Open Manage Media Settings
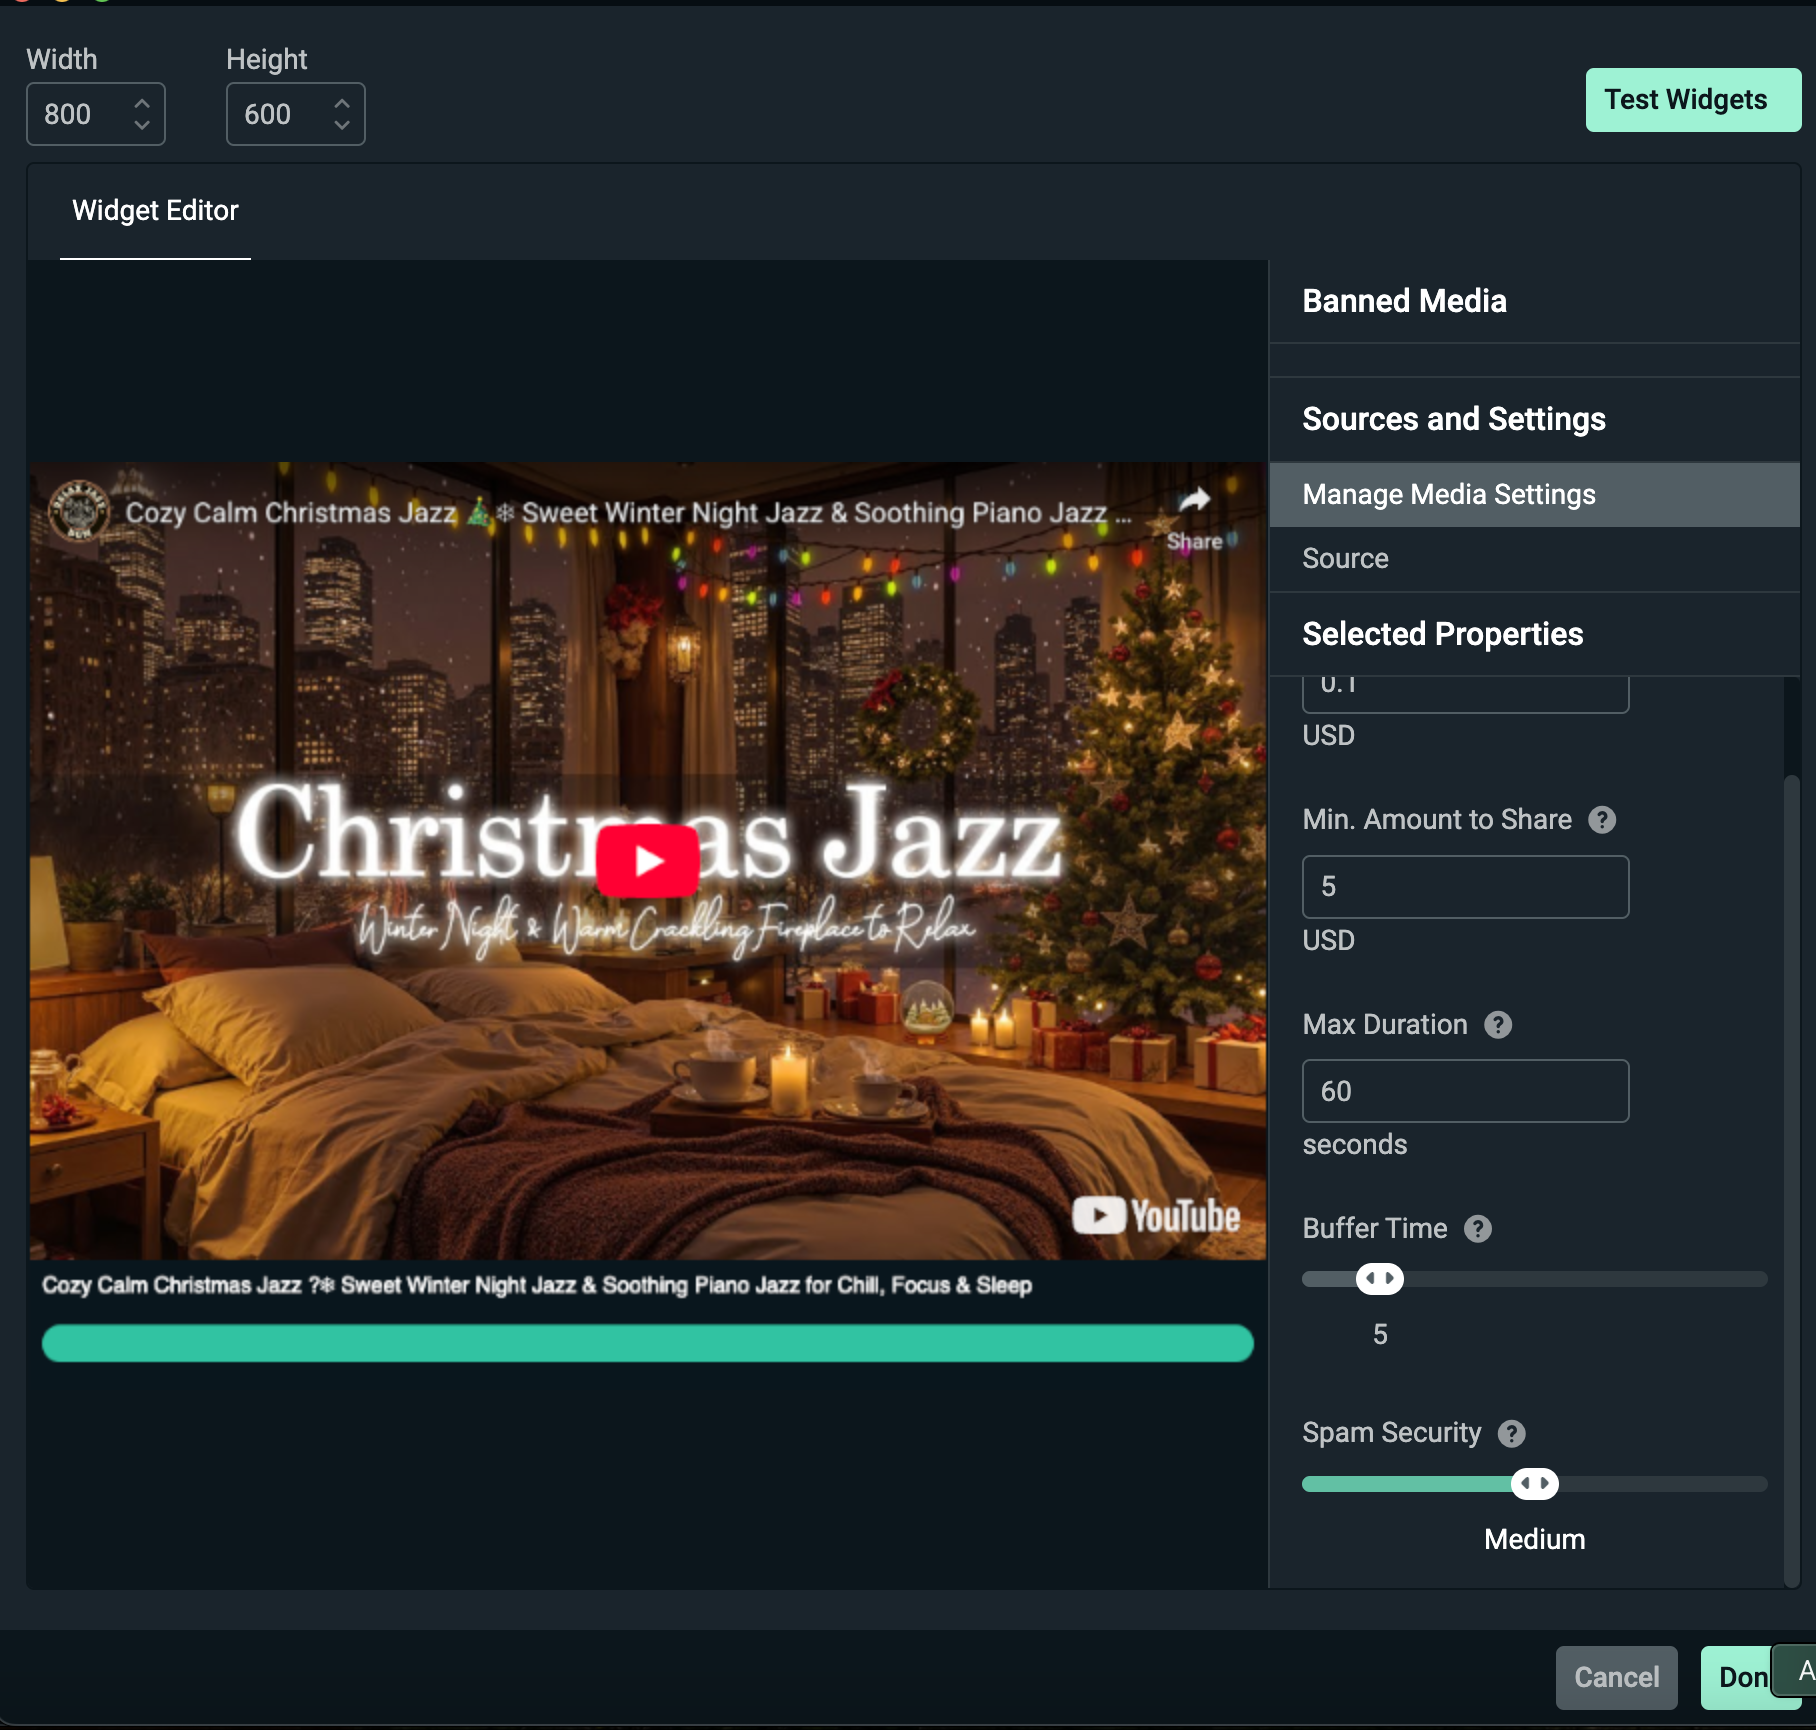The height and width of the screenshot is (1730, 1816). coord(1448,494)
